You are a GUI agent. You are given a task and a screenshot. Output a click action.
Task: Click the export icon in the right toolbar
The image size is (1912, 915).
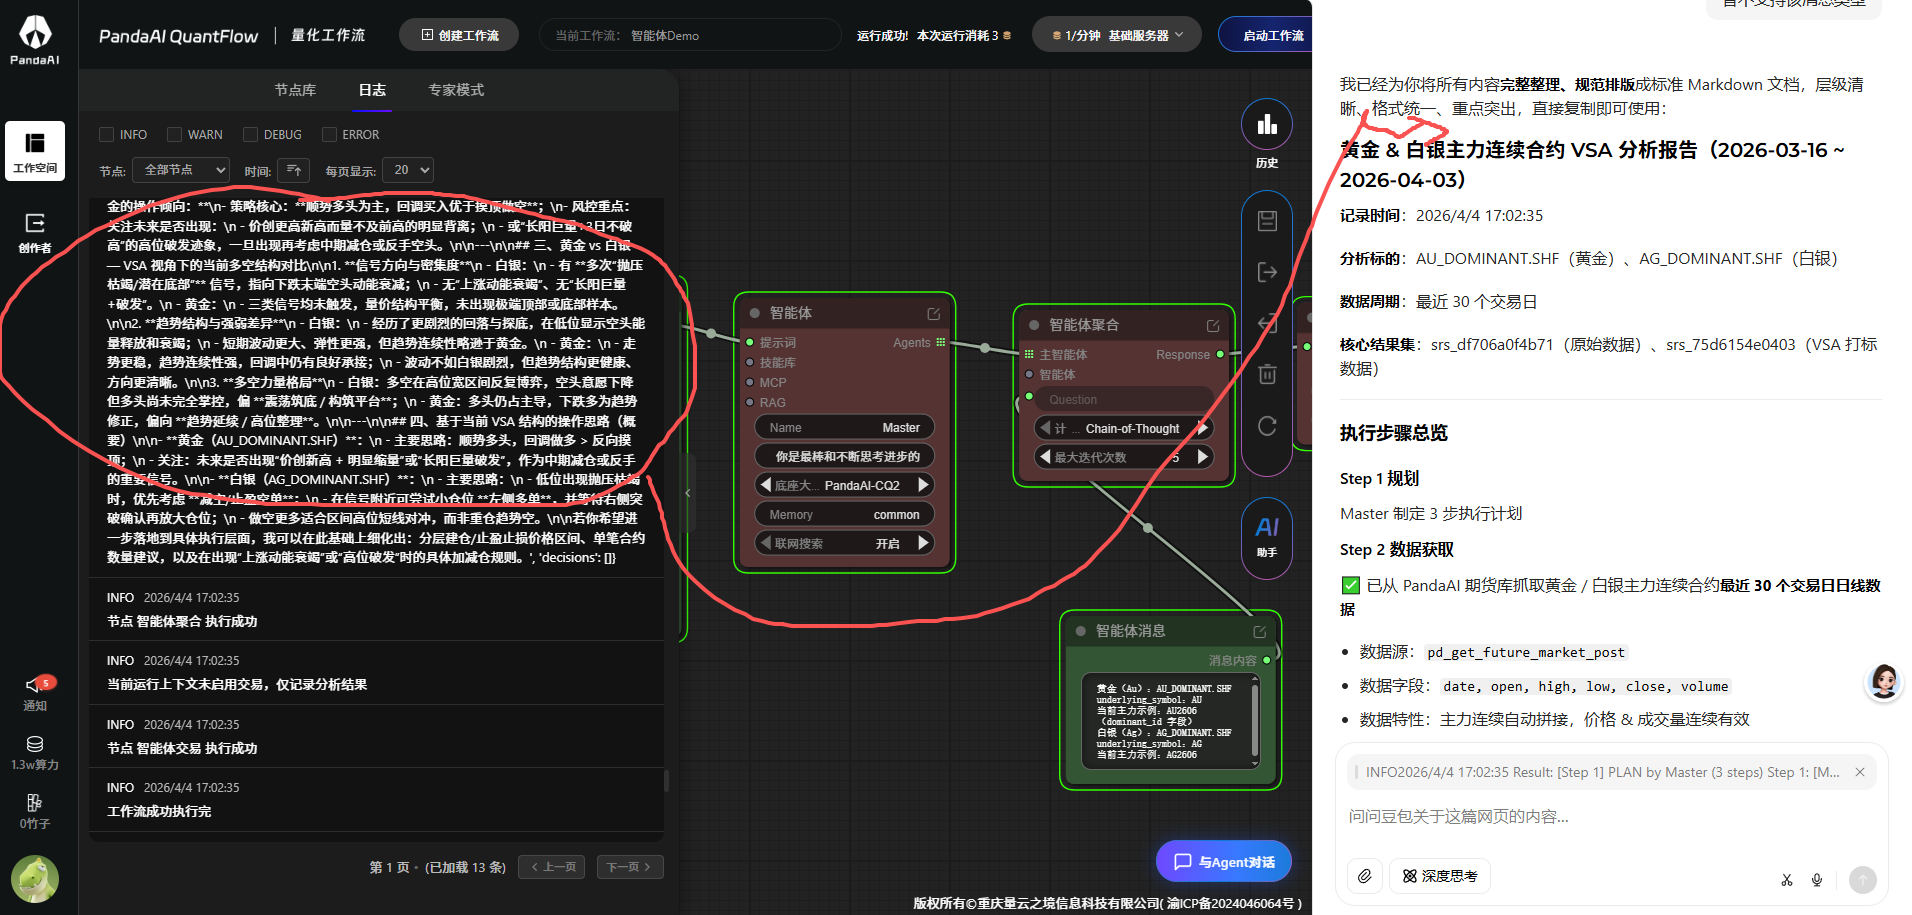tap(1266, 272)
